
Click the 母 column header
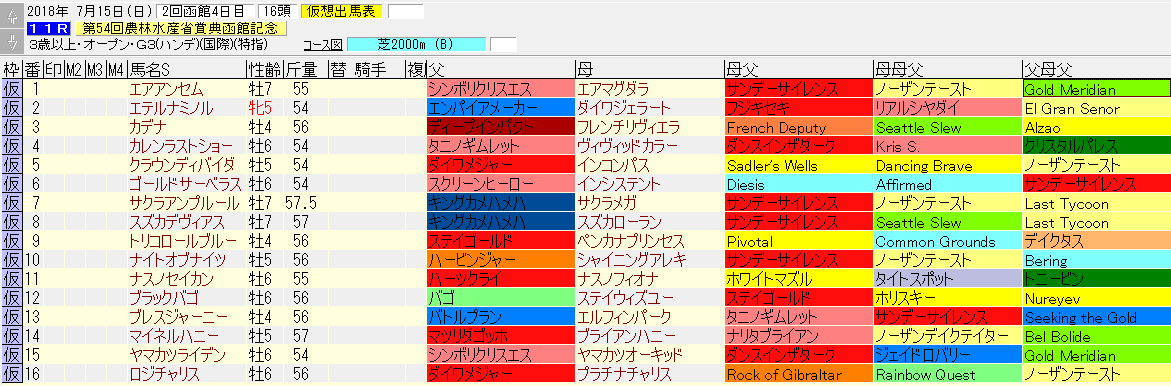[649, 70]
